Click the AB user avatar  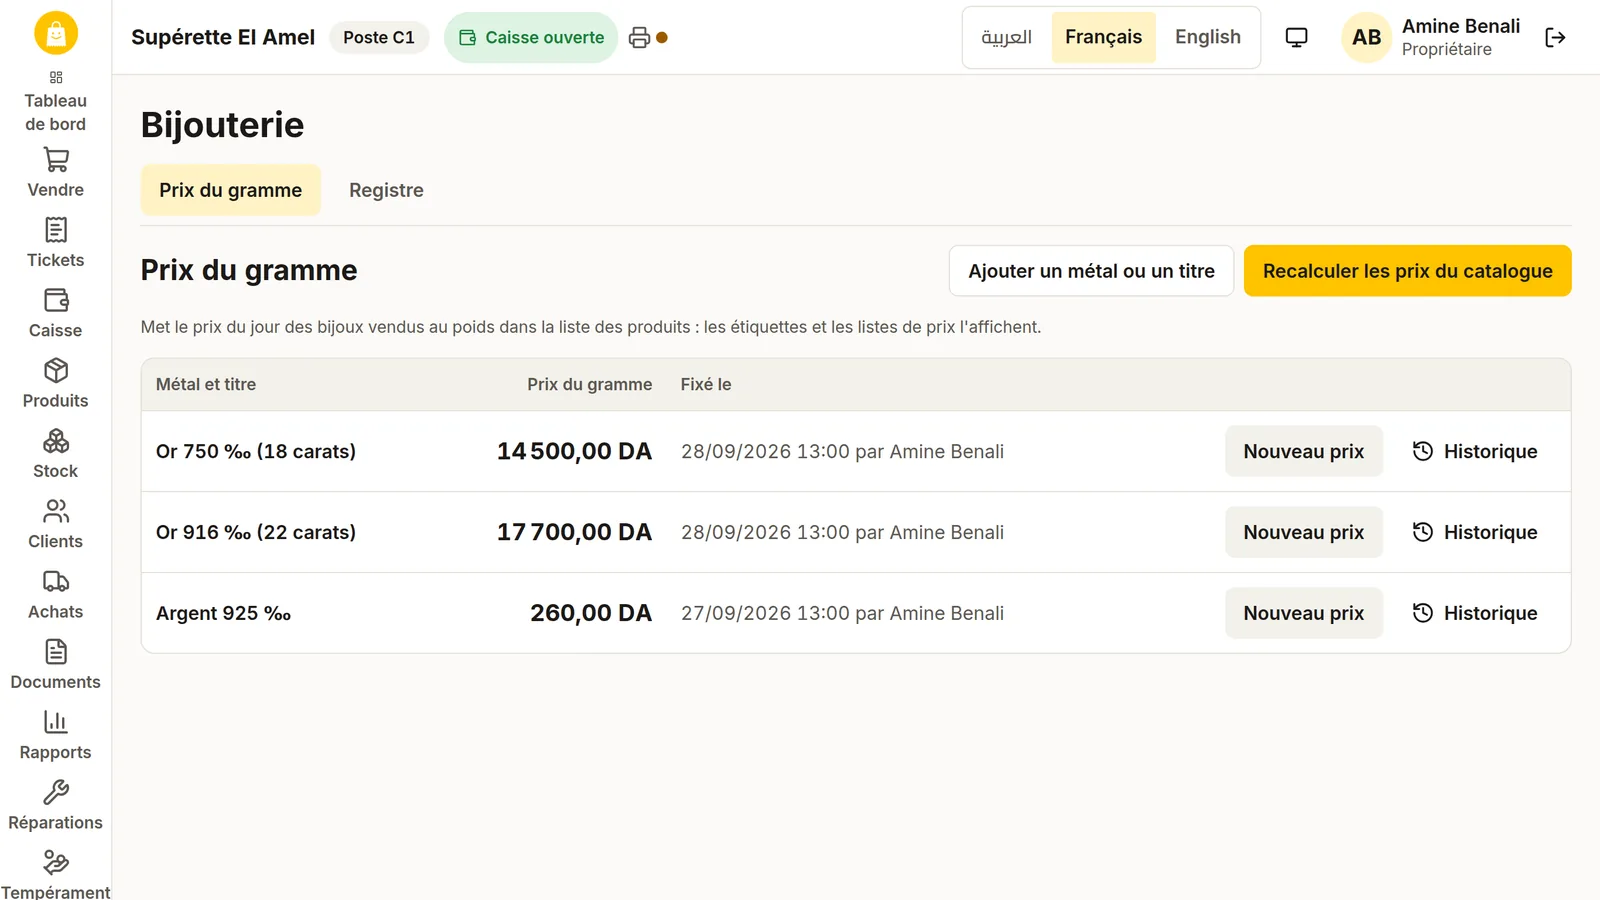(x=1366, y=38)
